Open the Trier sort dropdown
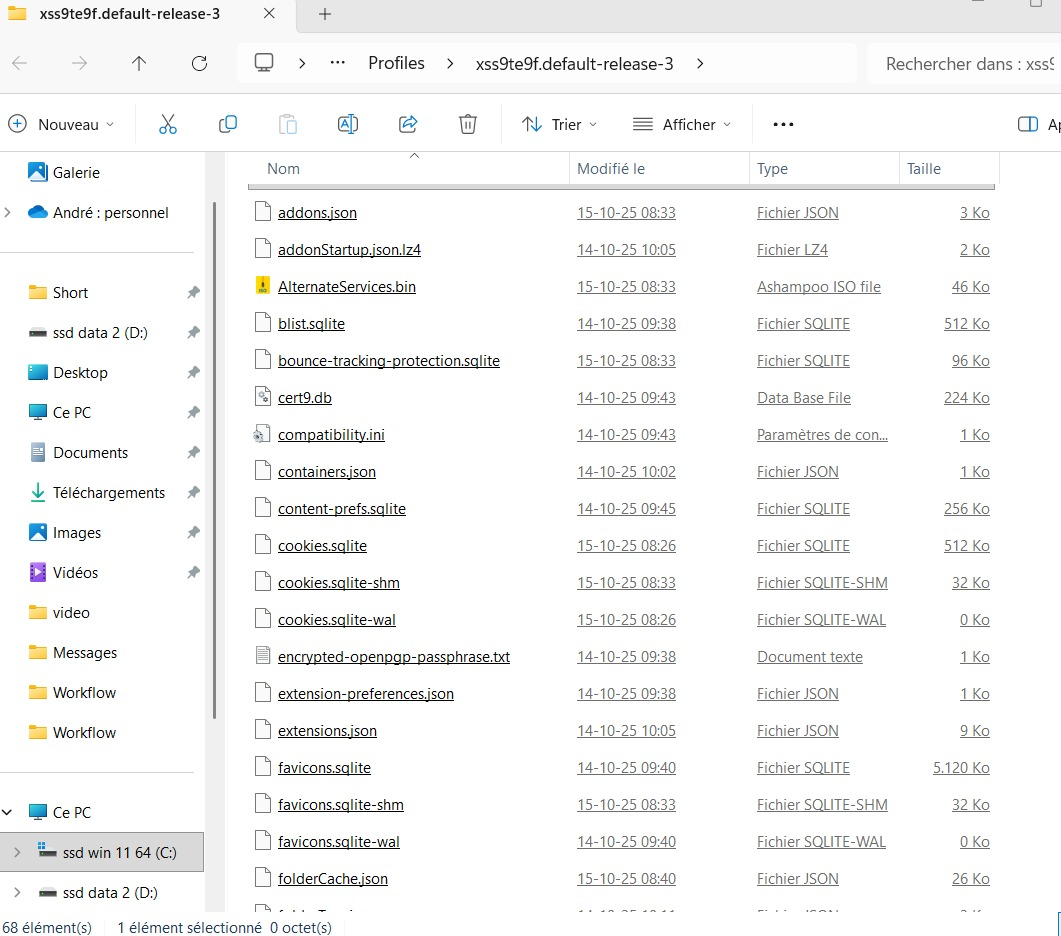 (559, 124)
